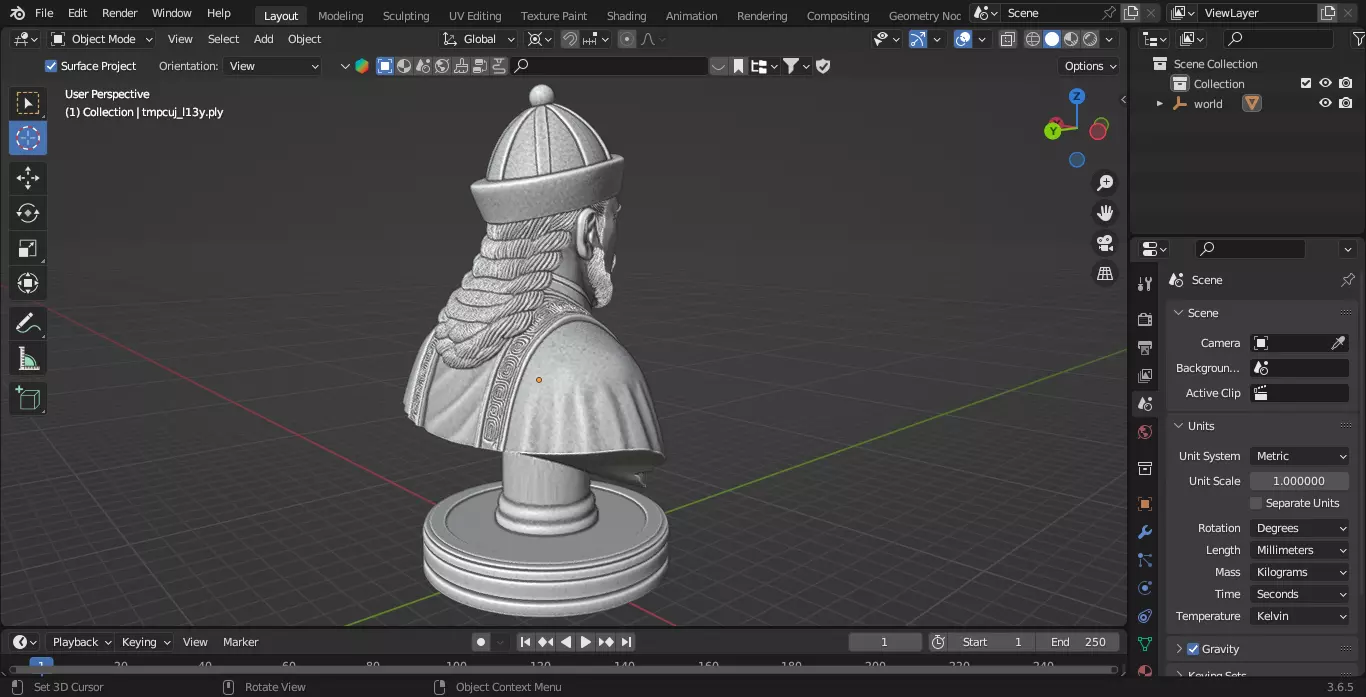The width and height of the screenshot is (1366, 697).
Task: Open the Physics properties tab
Action: pos(1145,588)
